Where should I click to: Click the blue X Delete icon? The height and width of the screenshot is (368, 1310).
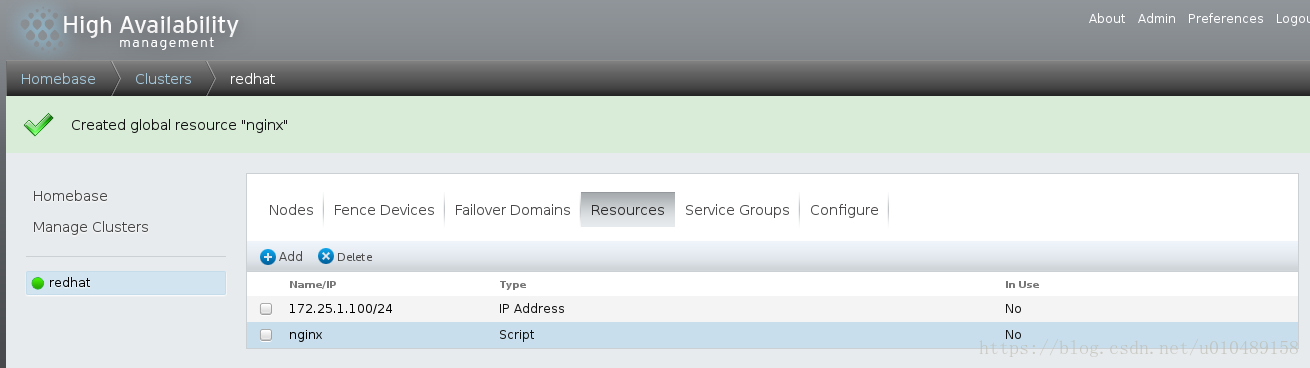(x=325, y=257)
